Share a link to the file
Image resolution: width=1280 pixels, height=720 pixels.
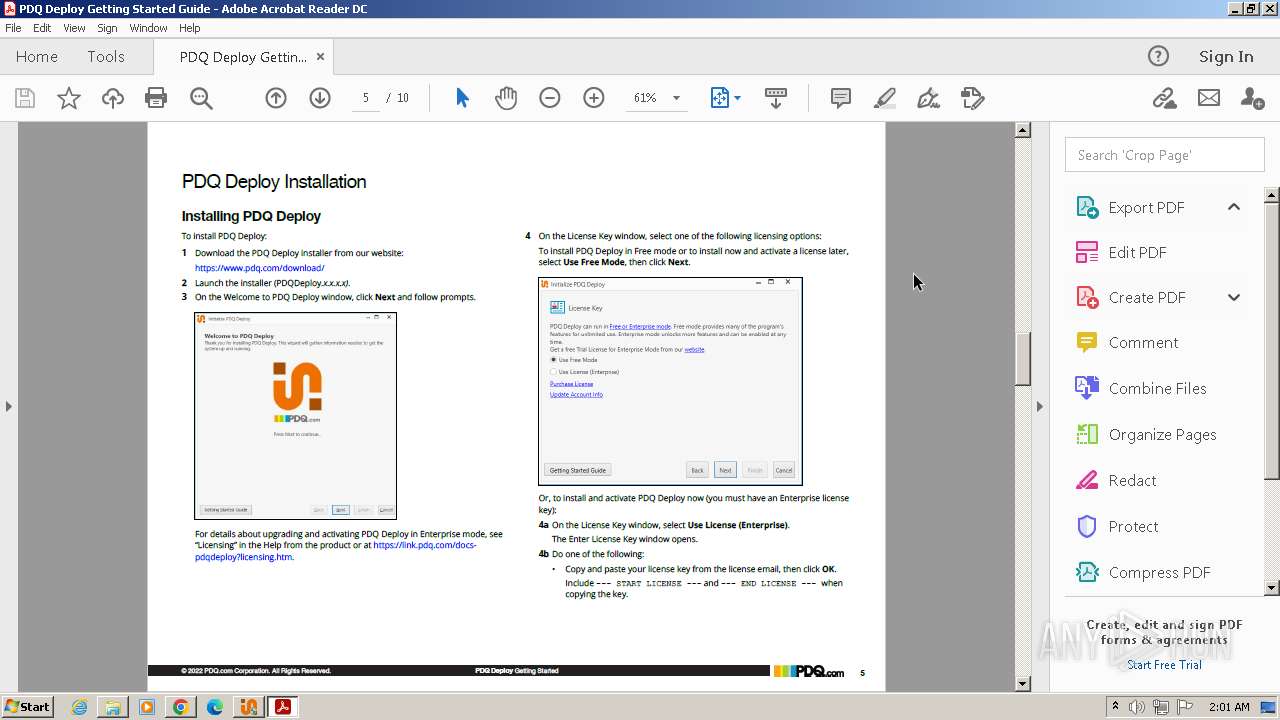click(x=1164, y=98)
